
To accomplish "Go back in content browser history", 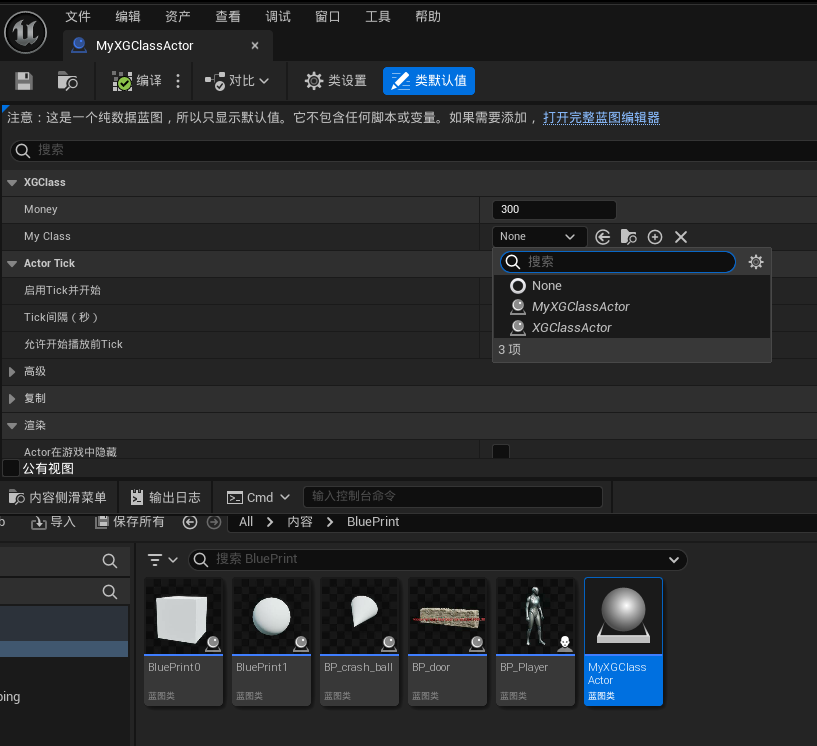I will pyautogui.click(x=190, y=522).
